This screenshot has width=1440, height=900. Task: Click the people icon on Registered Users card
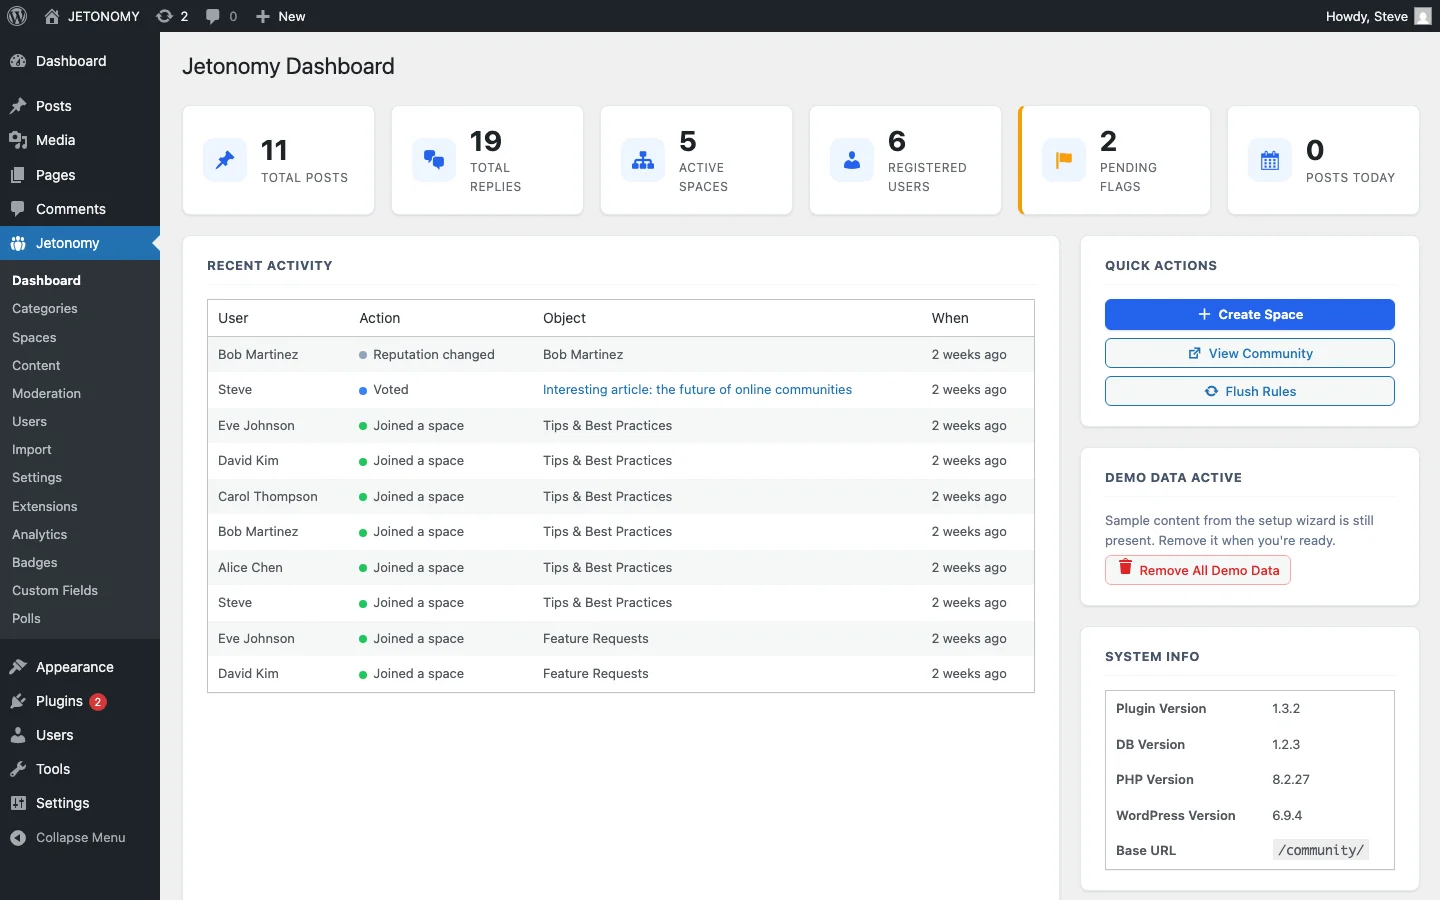[852, 160]
